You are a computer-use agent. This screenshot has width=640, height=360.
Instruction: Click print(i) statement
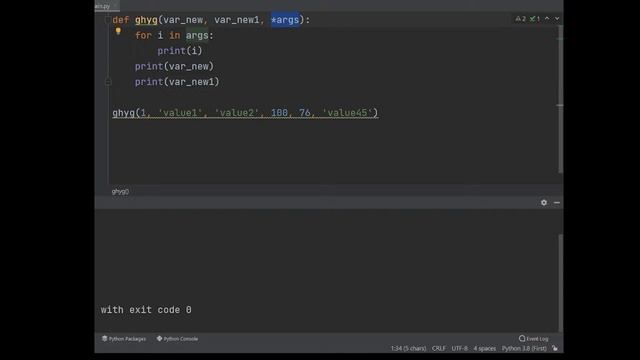(x=180, y=51)
